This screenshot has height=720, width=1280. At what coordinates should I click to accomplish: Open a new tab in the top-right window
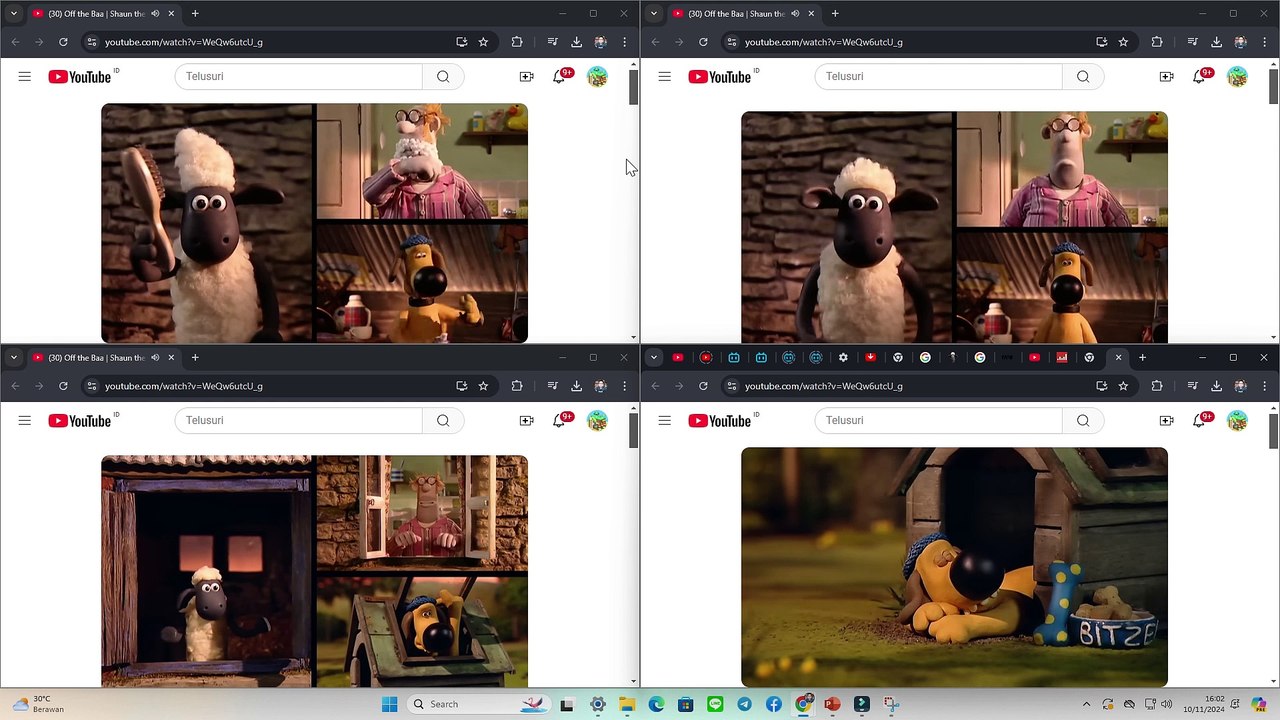(835, 14)
